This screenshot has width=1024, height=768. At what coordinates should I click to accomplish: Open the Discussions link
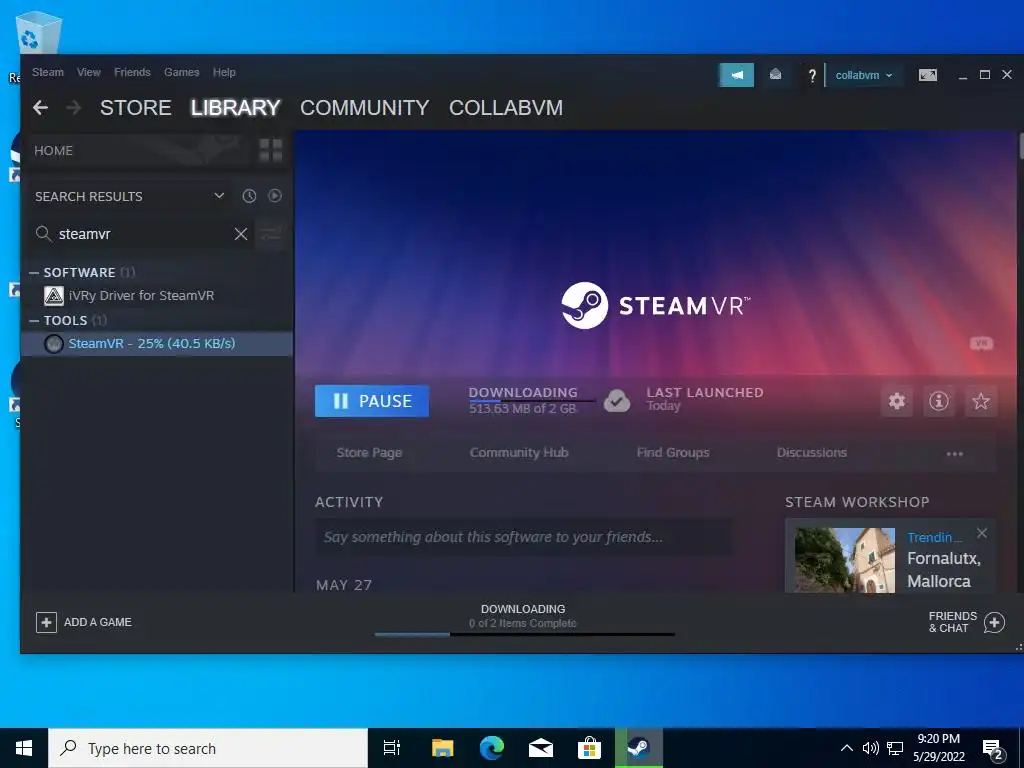click(812, 453)
